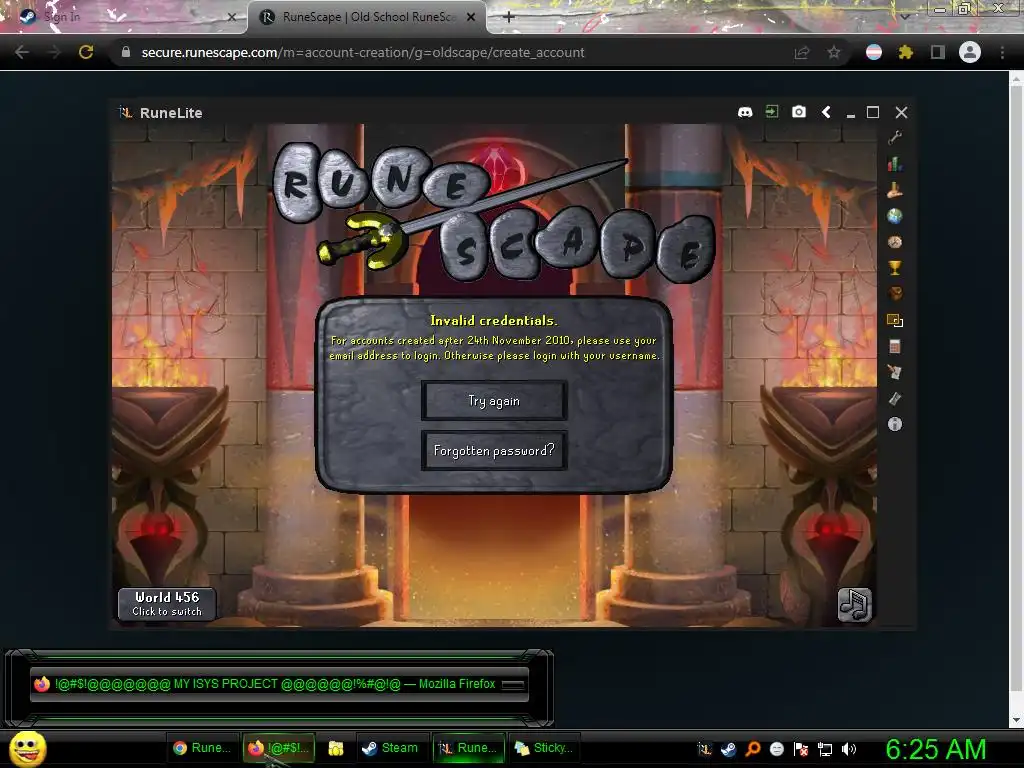The image size is (1024, 768).
Task: Open the Chrome three-dot menu
Action: pyautogui.click(x=1002, y=52)
